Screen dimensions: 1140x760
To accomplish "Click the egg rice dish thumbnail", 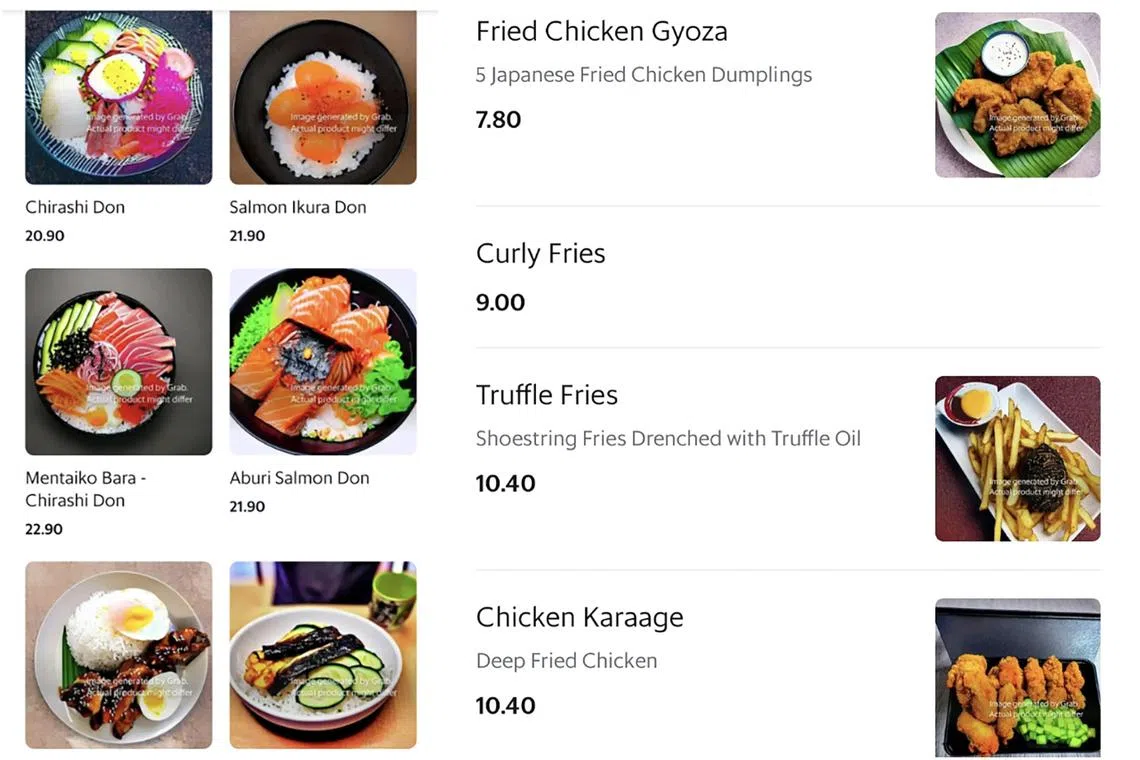I will pyautogui.click(x=118, y=655).
